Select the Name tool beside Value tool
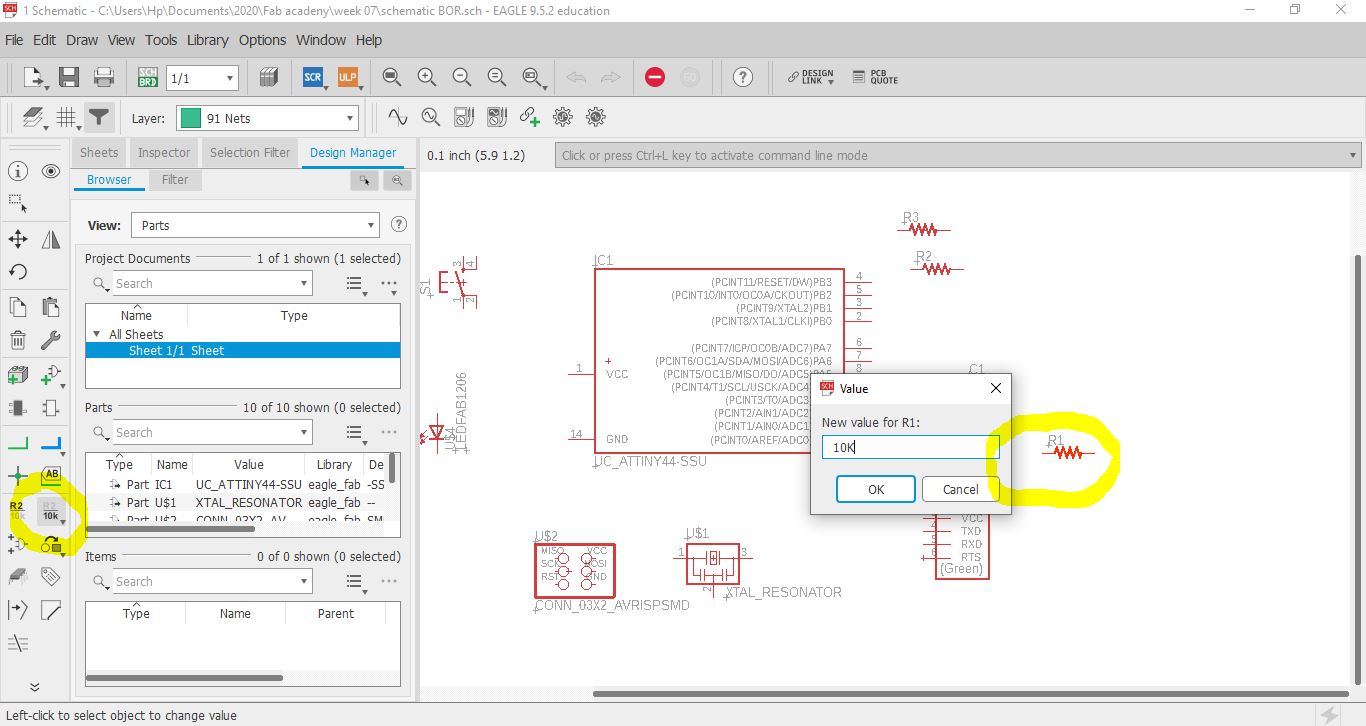The height and width of the screenshot is (726, 1366). [17, 510]
